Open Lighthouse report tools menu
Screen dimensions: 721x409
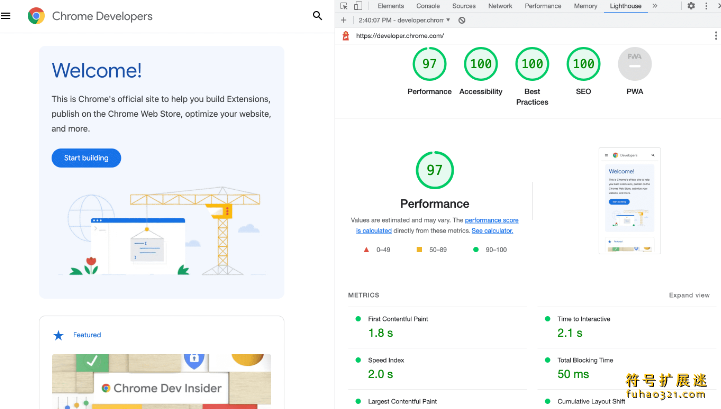pyautogui.click(x=715, y=35)
